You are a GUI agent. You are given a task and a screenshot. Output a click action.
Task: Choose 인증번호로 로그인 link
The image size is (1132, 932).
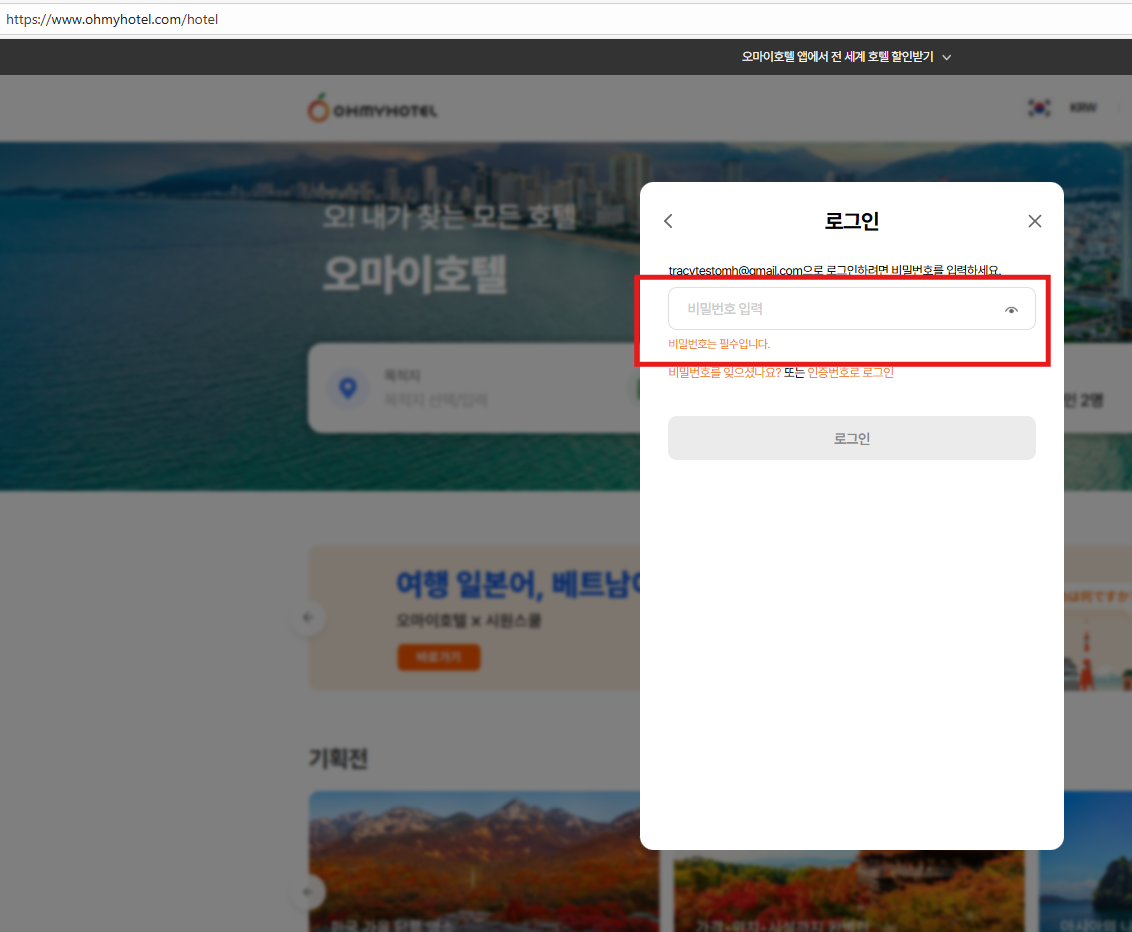(x=850, y=372)
